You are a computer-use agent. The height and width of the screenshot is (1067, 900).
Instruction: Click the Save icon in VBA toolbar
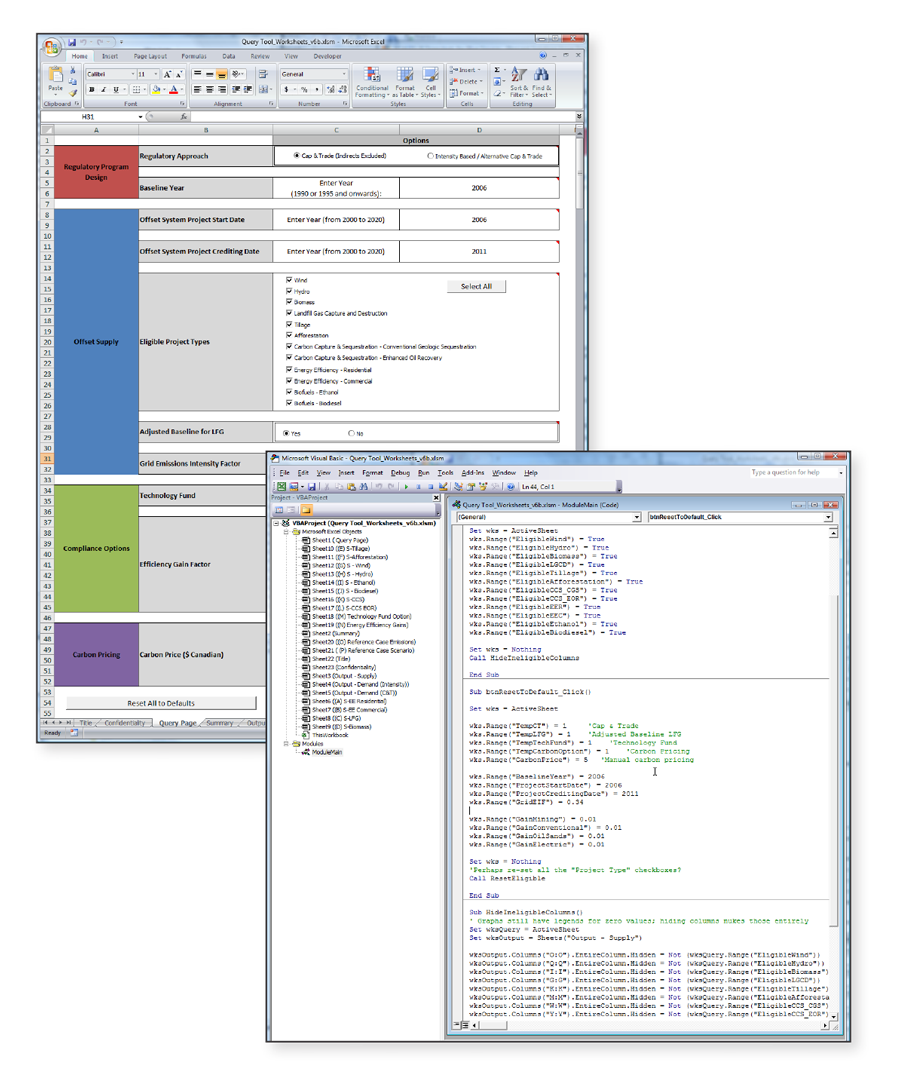click(311, 487)
